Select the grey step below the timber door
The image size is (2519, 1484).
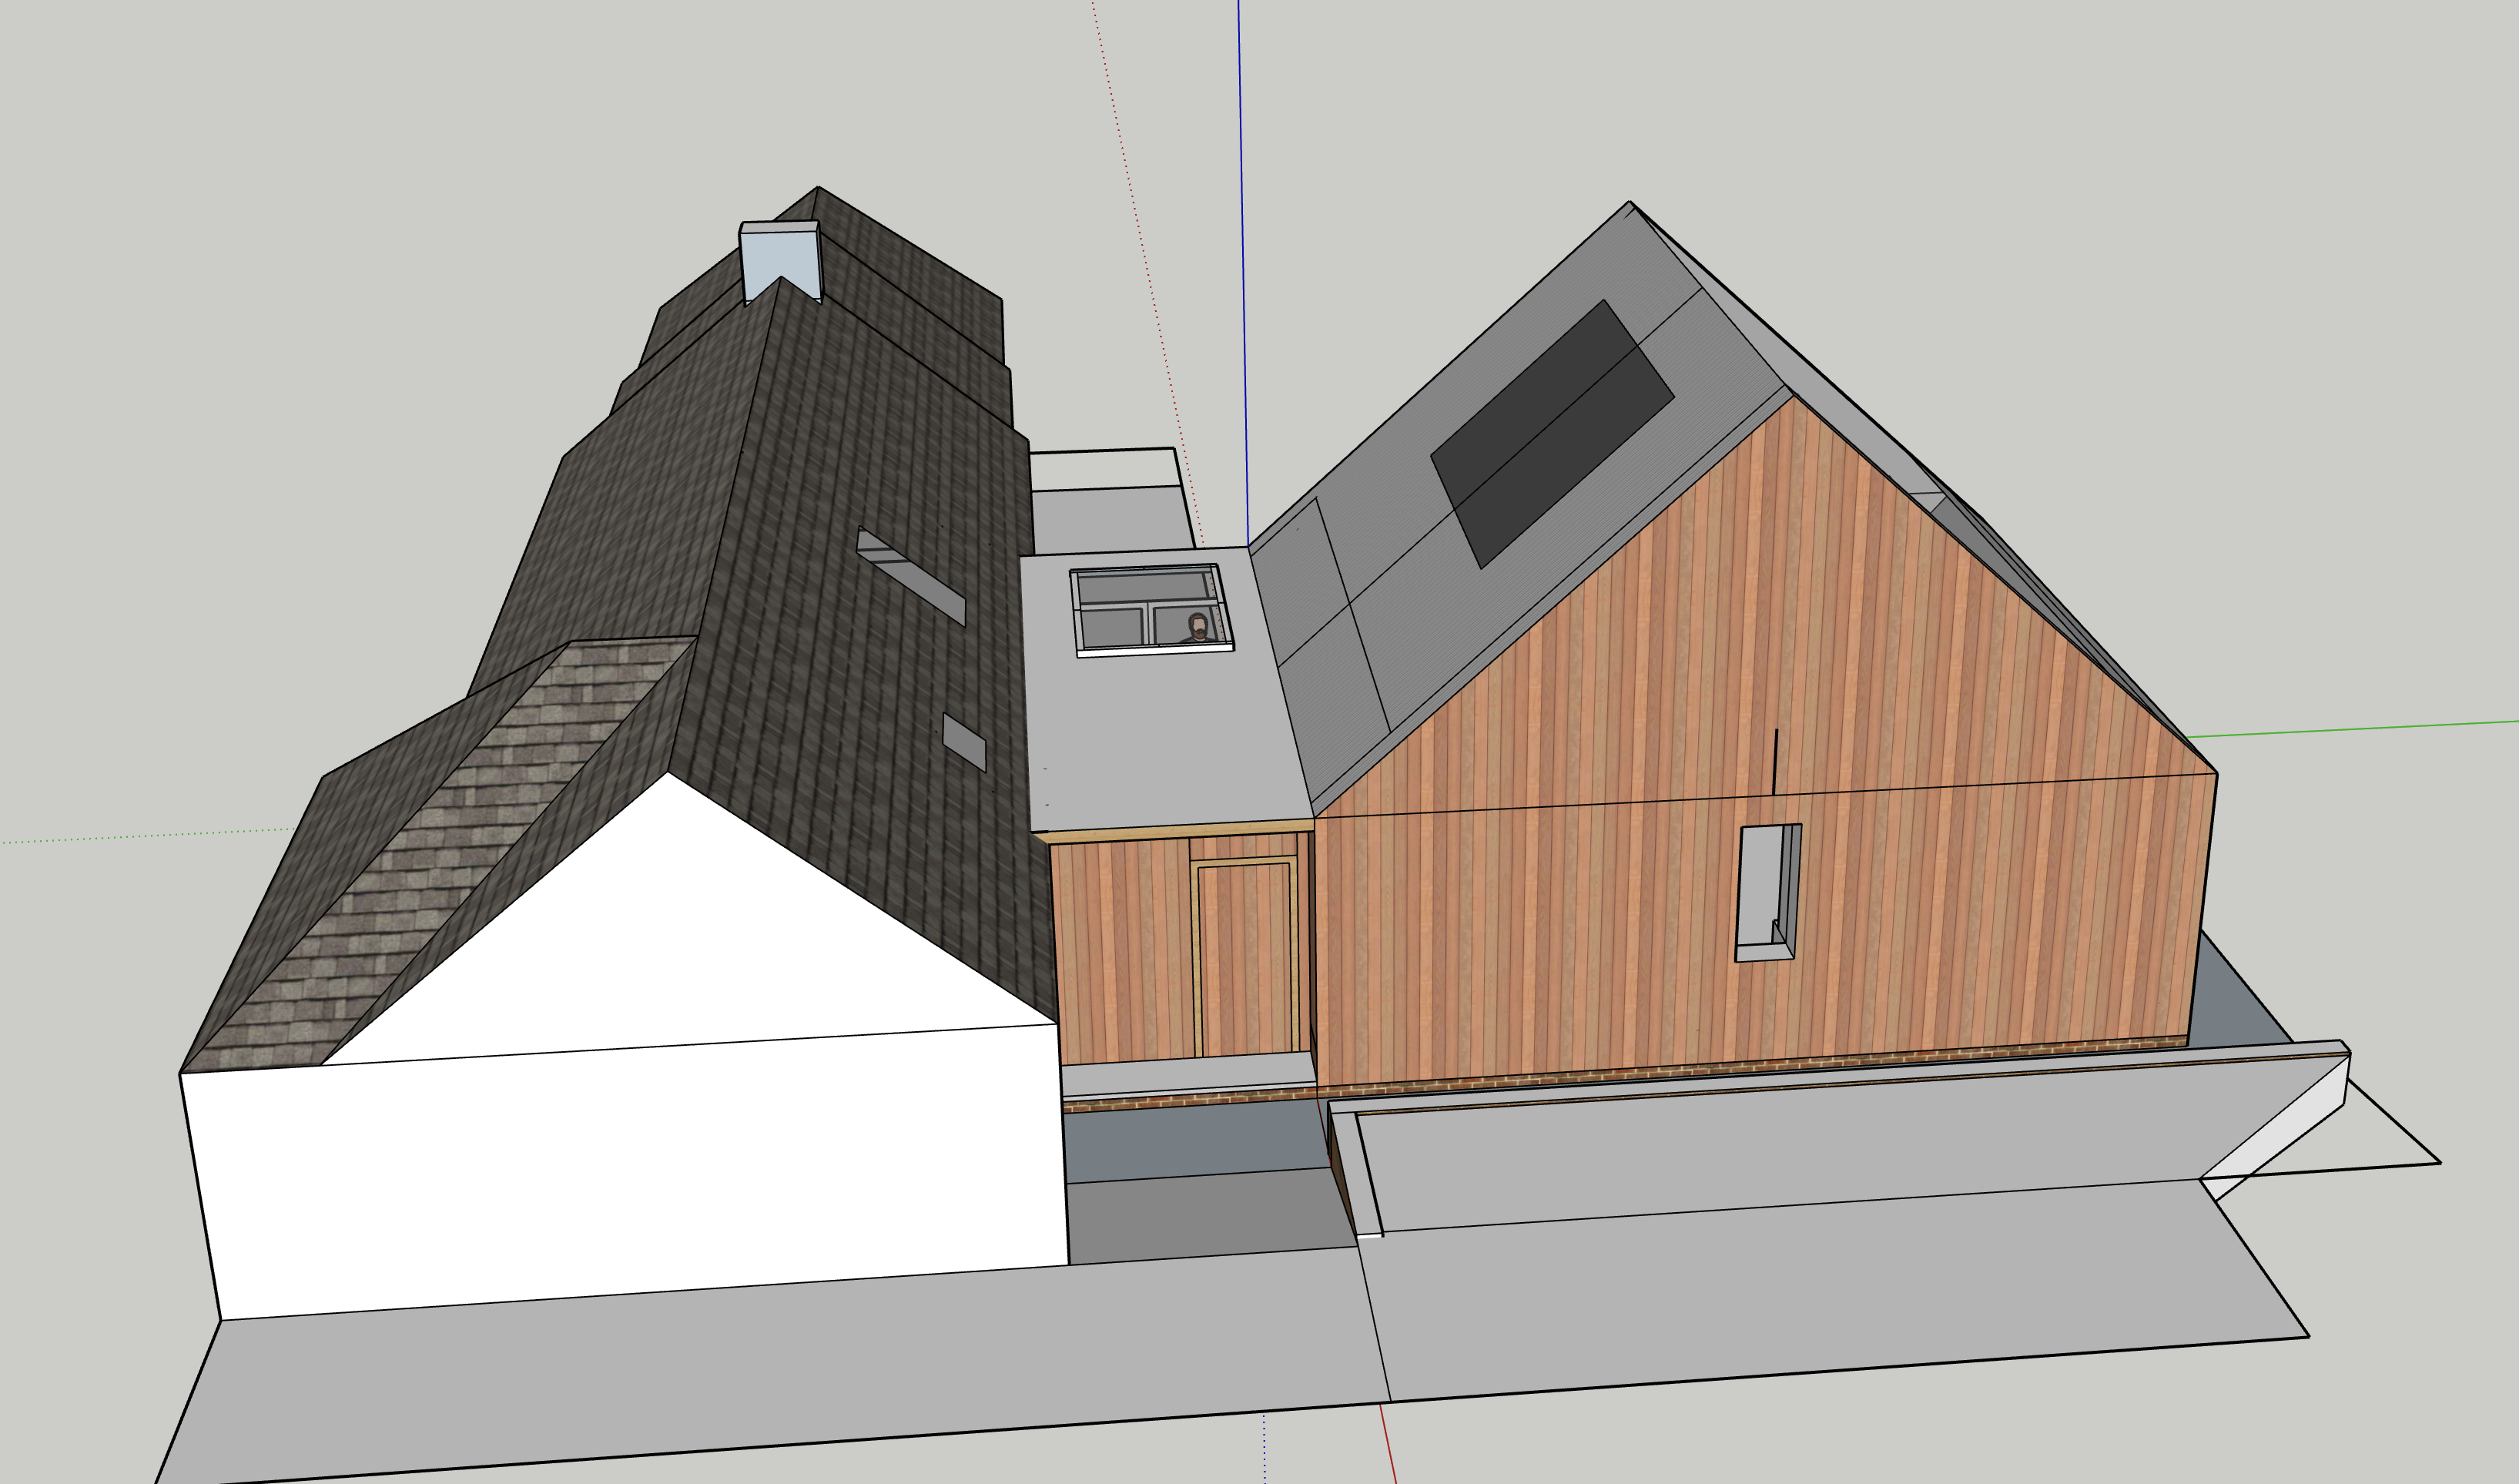coord(1188,1074)
